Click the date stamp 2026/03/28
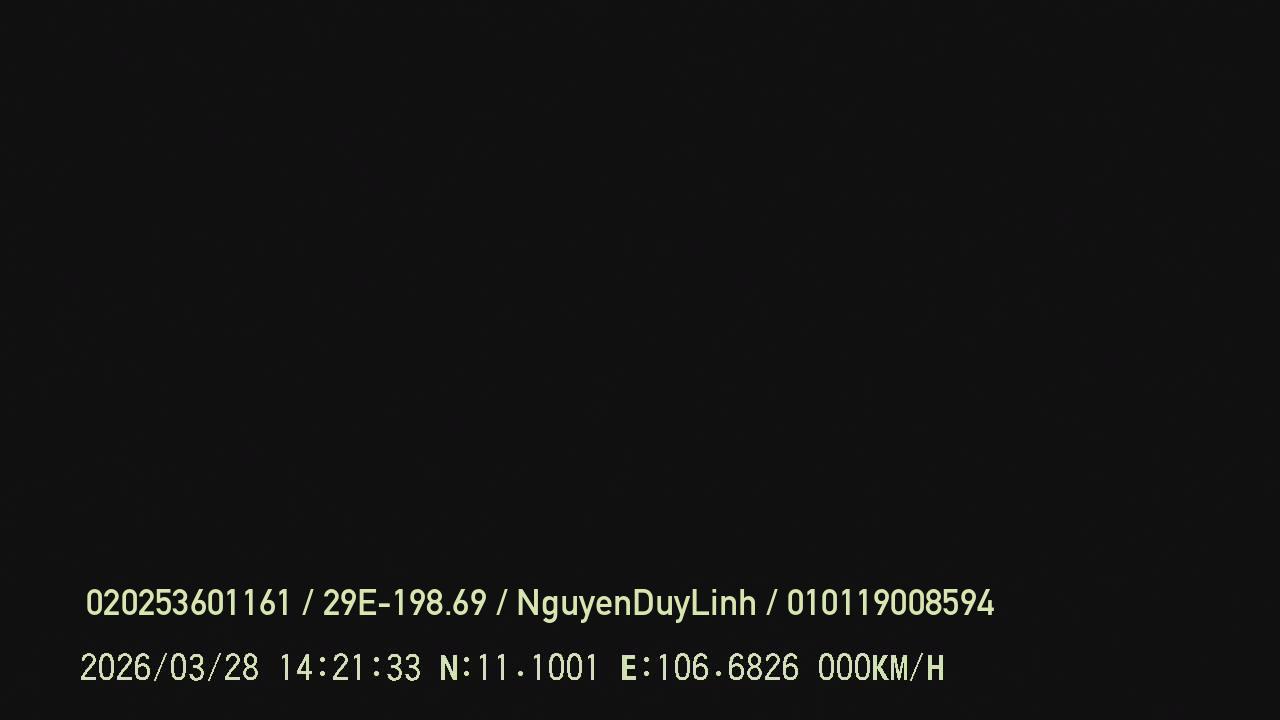The width and height of the screenshot is (1280, 720). click(169, 668)
